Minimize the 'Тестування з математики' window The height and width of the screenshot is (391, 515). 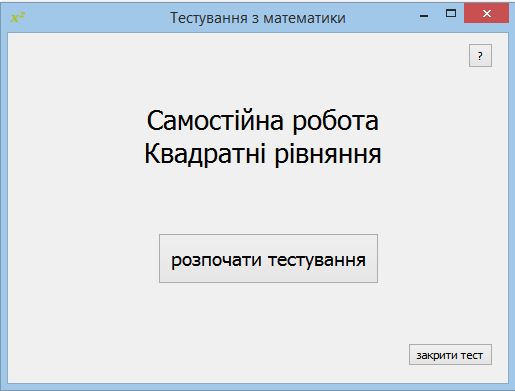click(424, 15)
